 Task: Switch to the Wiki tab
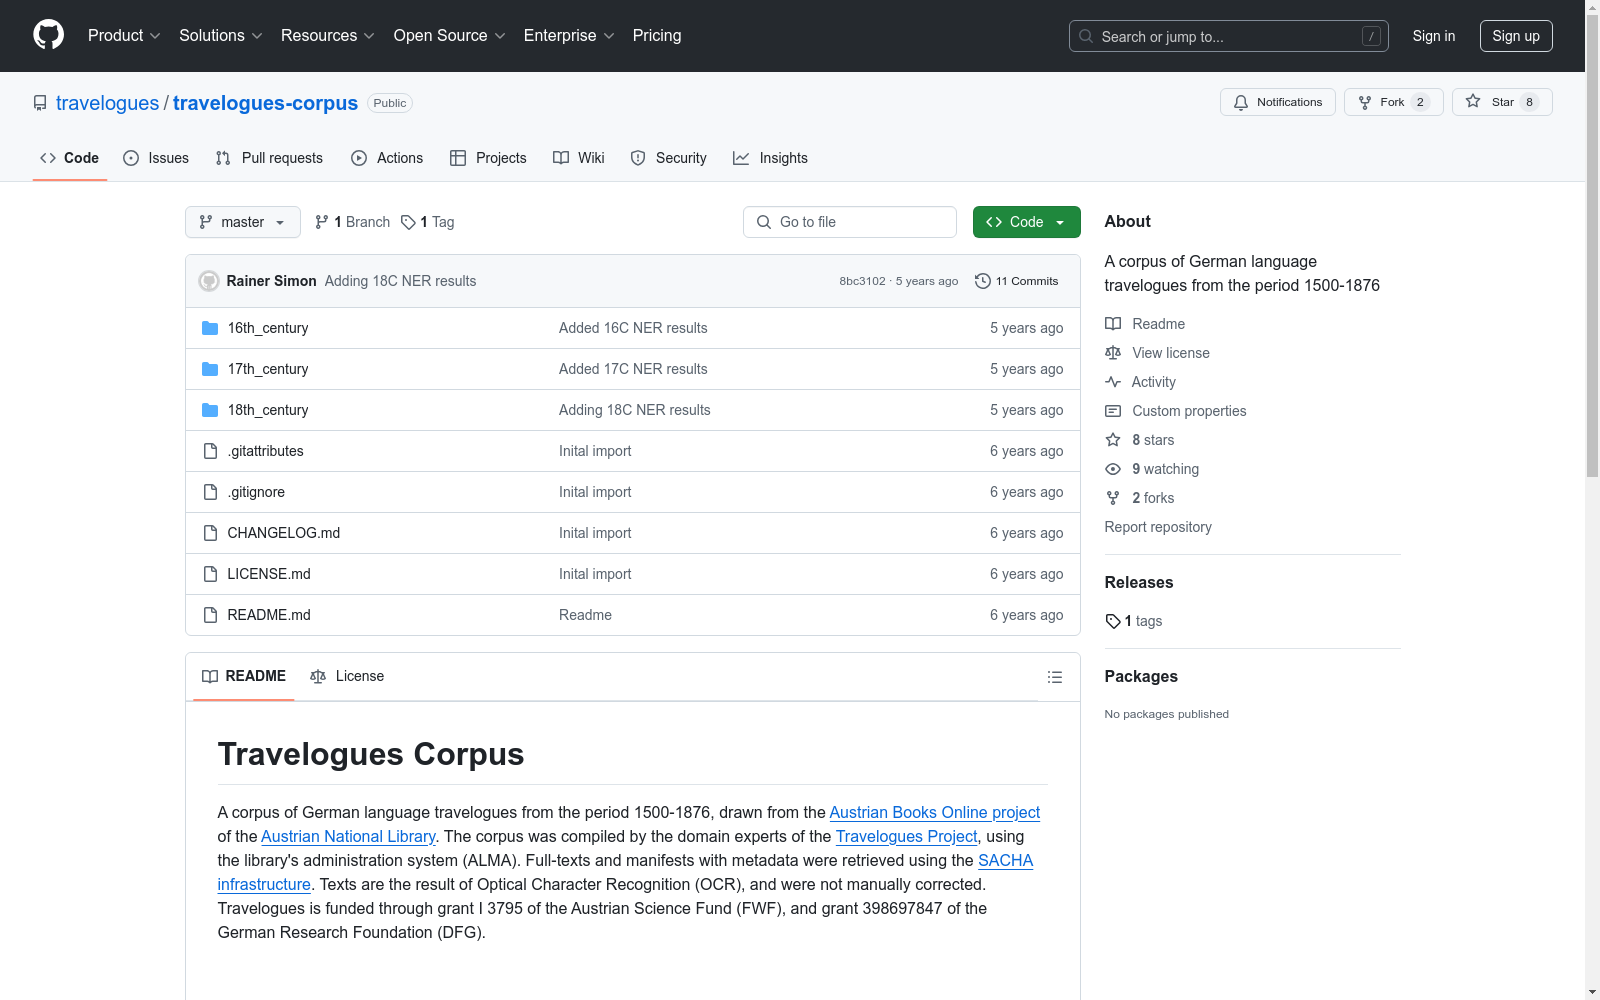point(579,158)
